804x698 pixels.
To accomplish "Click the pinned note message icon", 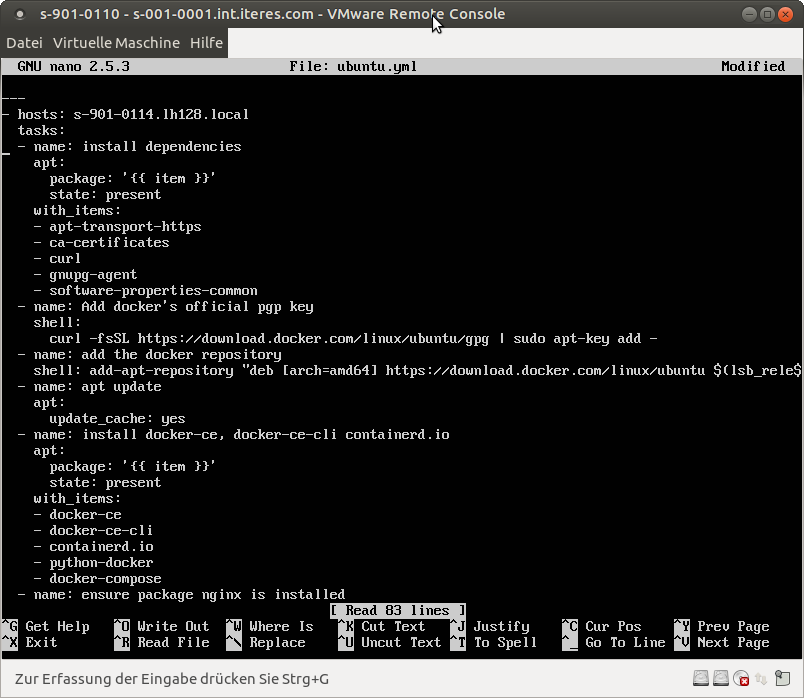I will pos(782,678).
